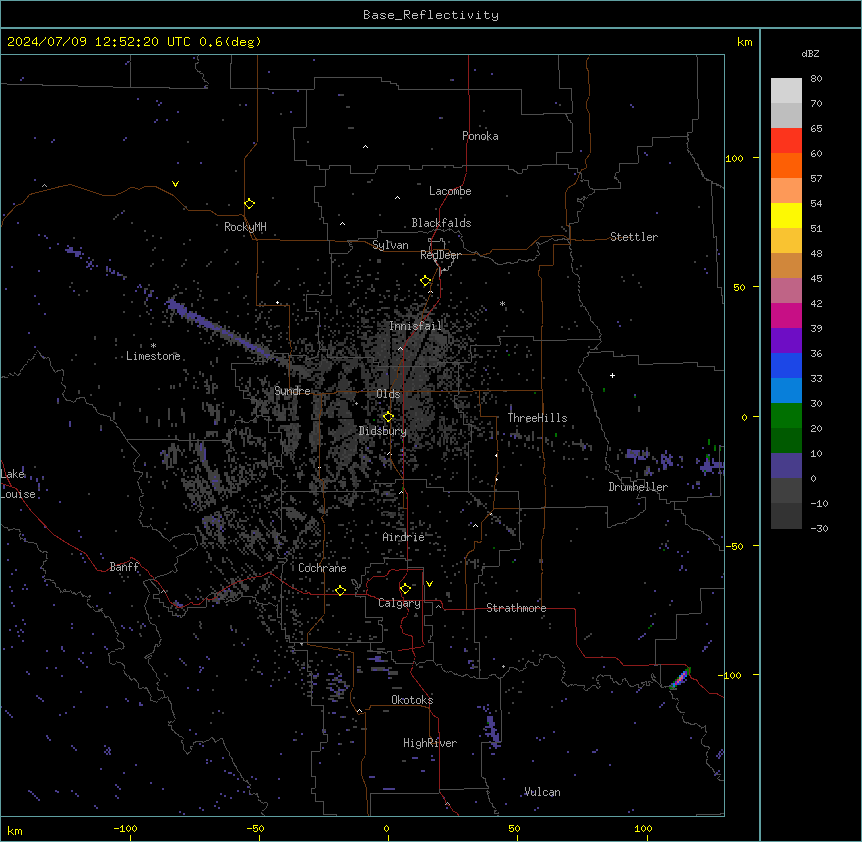
Task: Click the Calgary city label
Action: [x=399, y=603]
